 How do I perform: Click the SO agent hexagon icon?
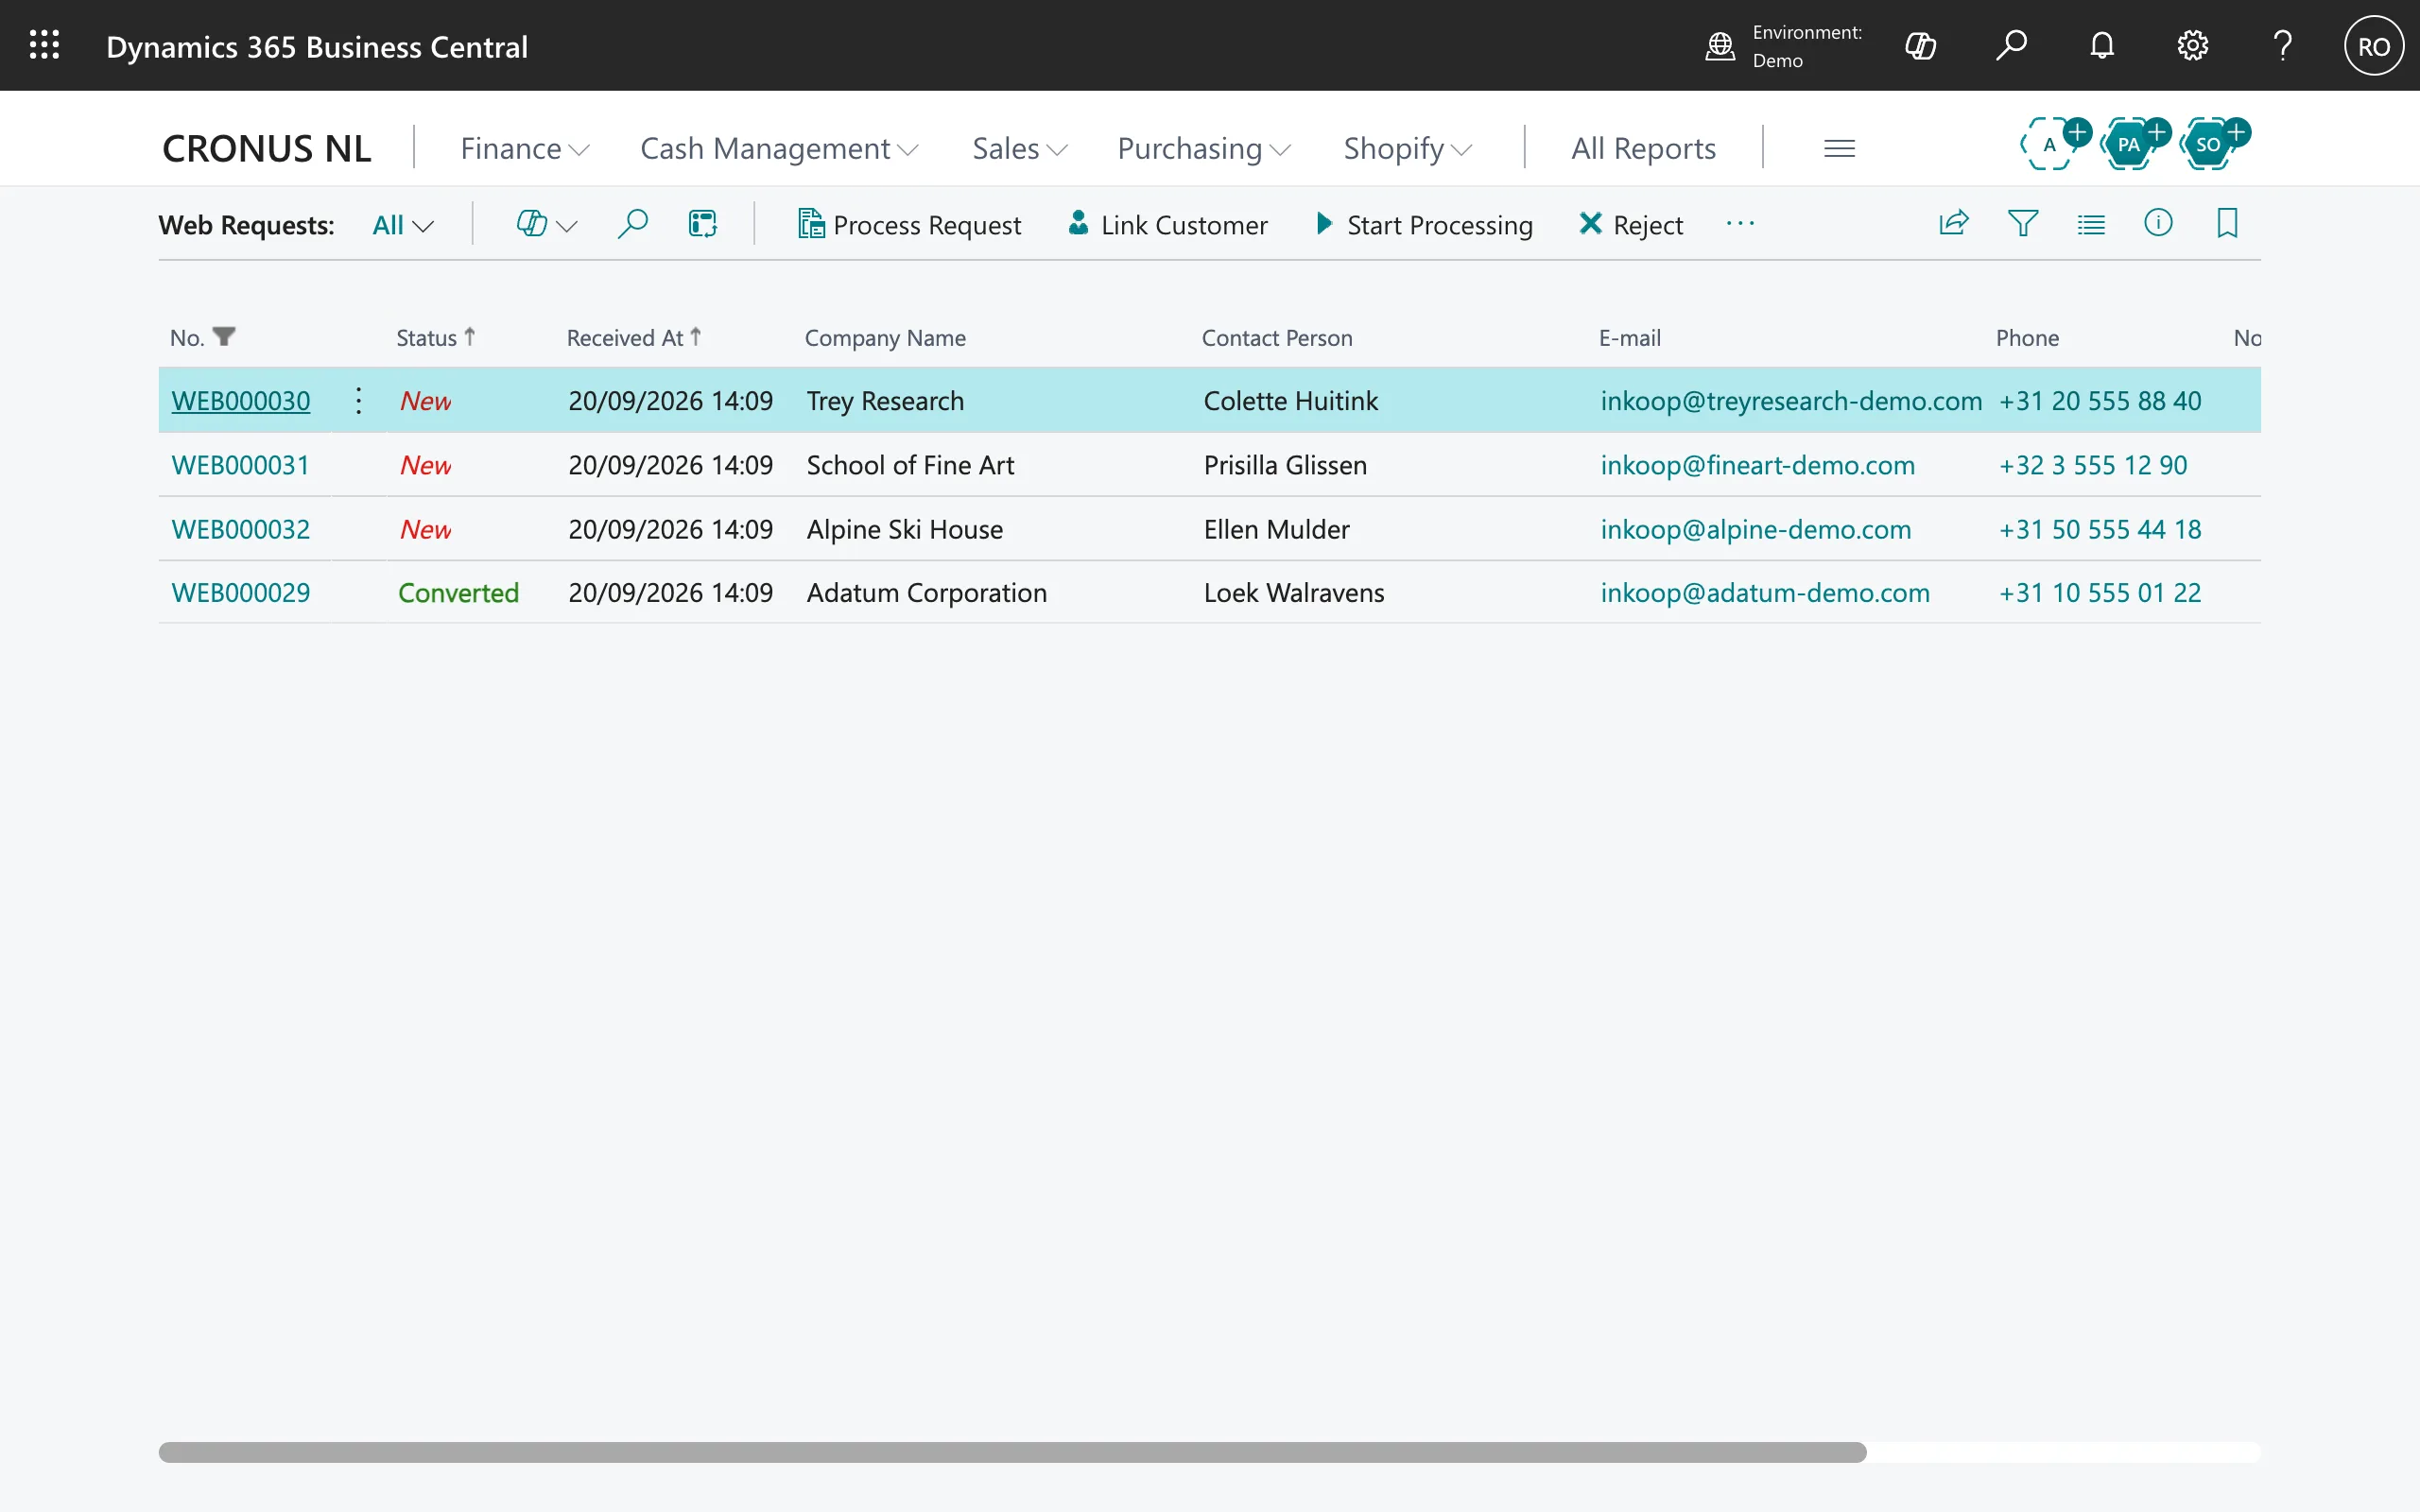pyautogui.click(x=2209, y=145)
